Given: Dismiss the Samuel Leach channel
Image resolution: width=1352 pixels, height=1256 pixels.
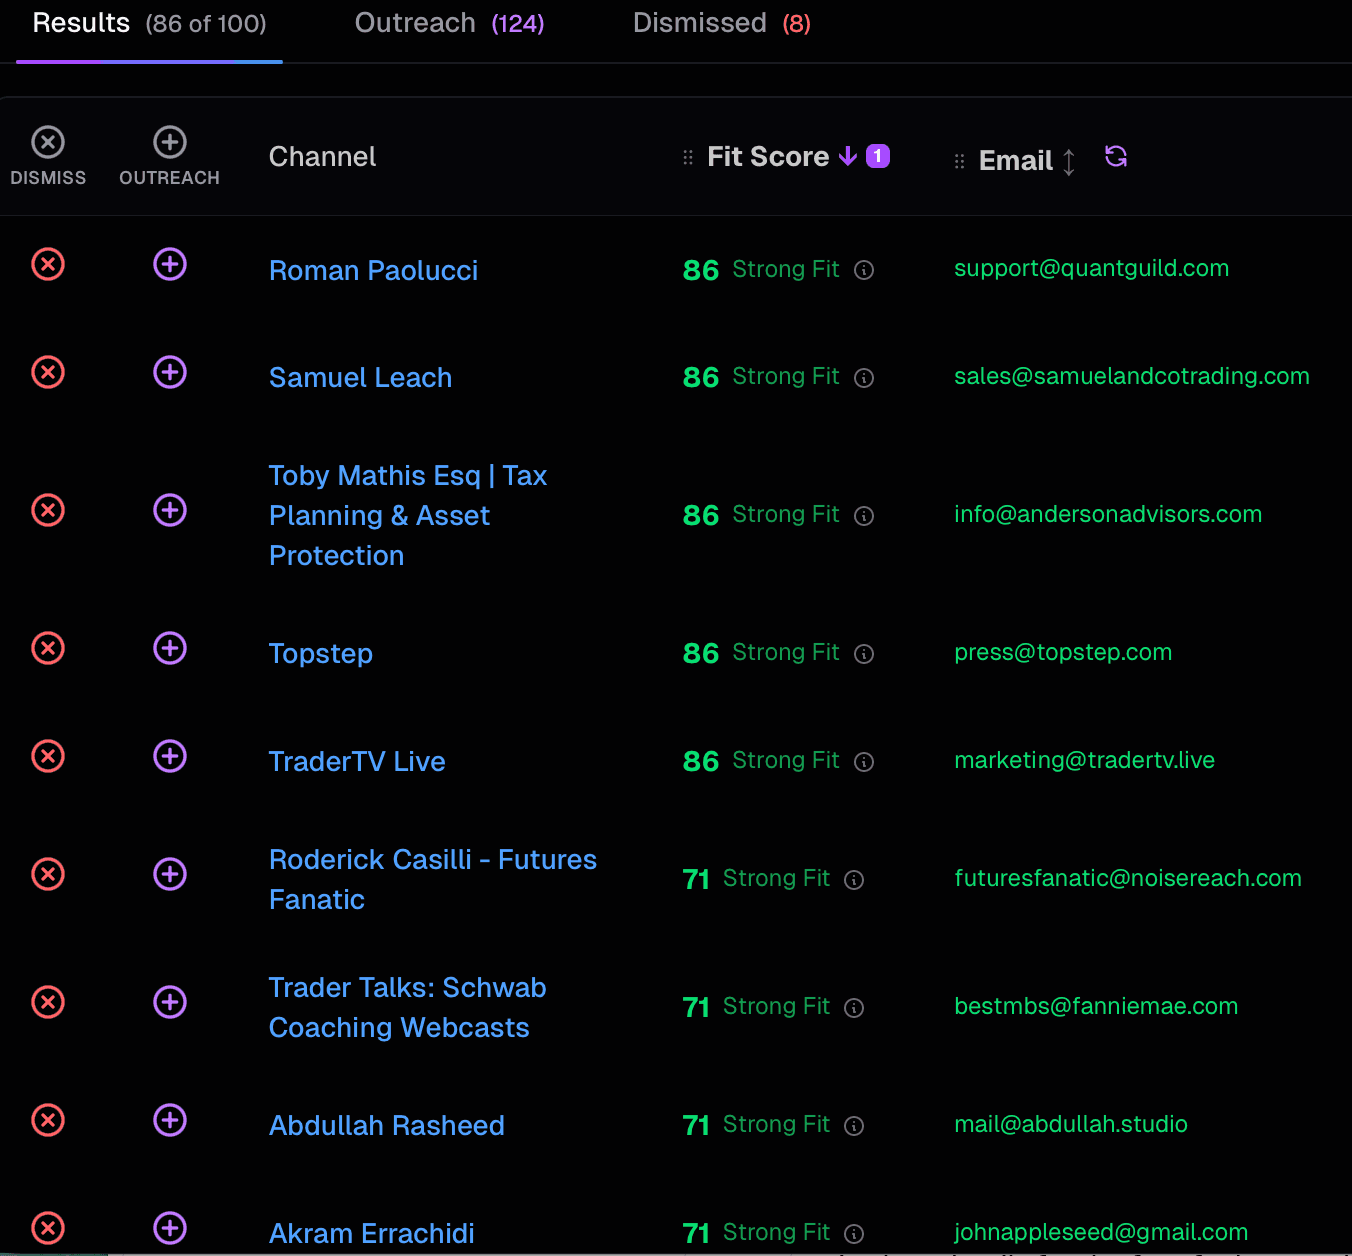Looking at the screenshot, I should [x=48, y=372].
